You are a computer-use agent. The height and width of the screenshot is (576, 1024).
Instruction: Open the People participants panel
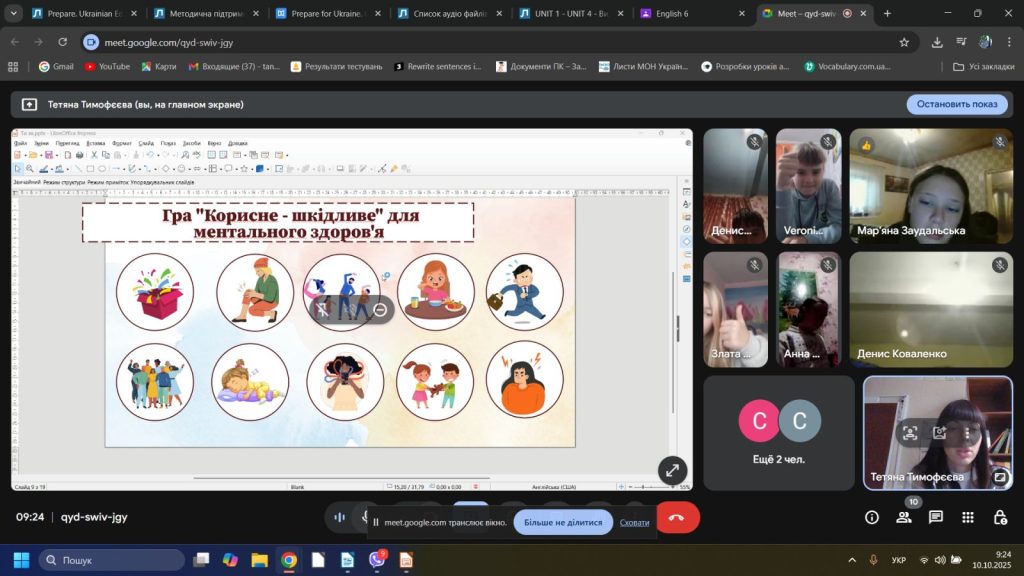point(903,517)
